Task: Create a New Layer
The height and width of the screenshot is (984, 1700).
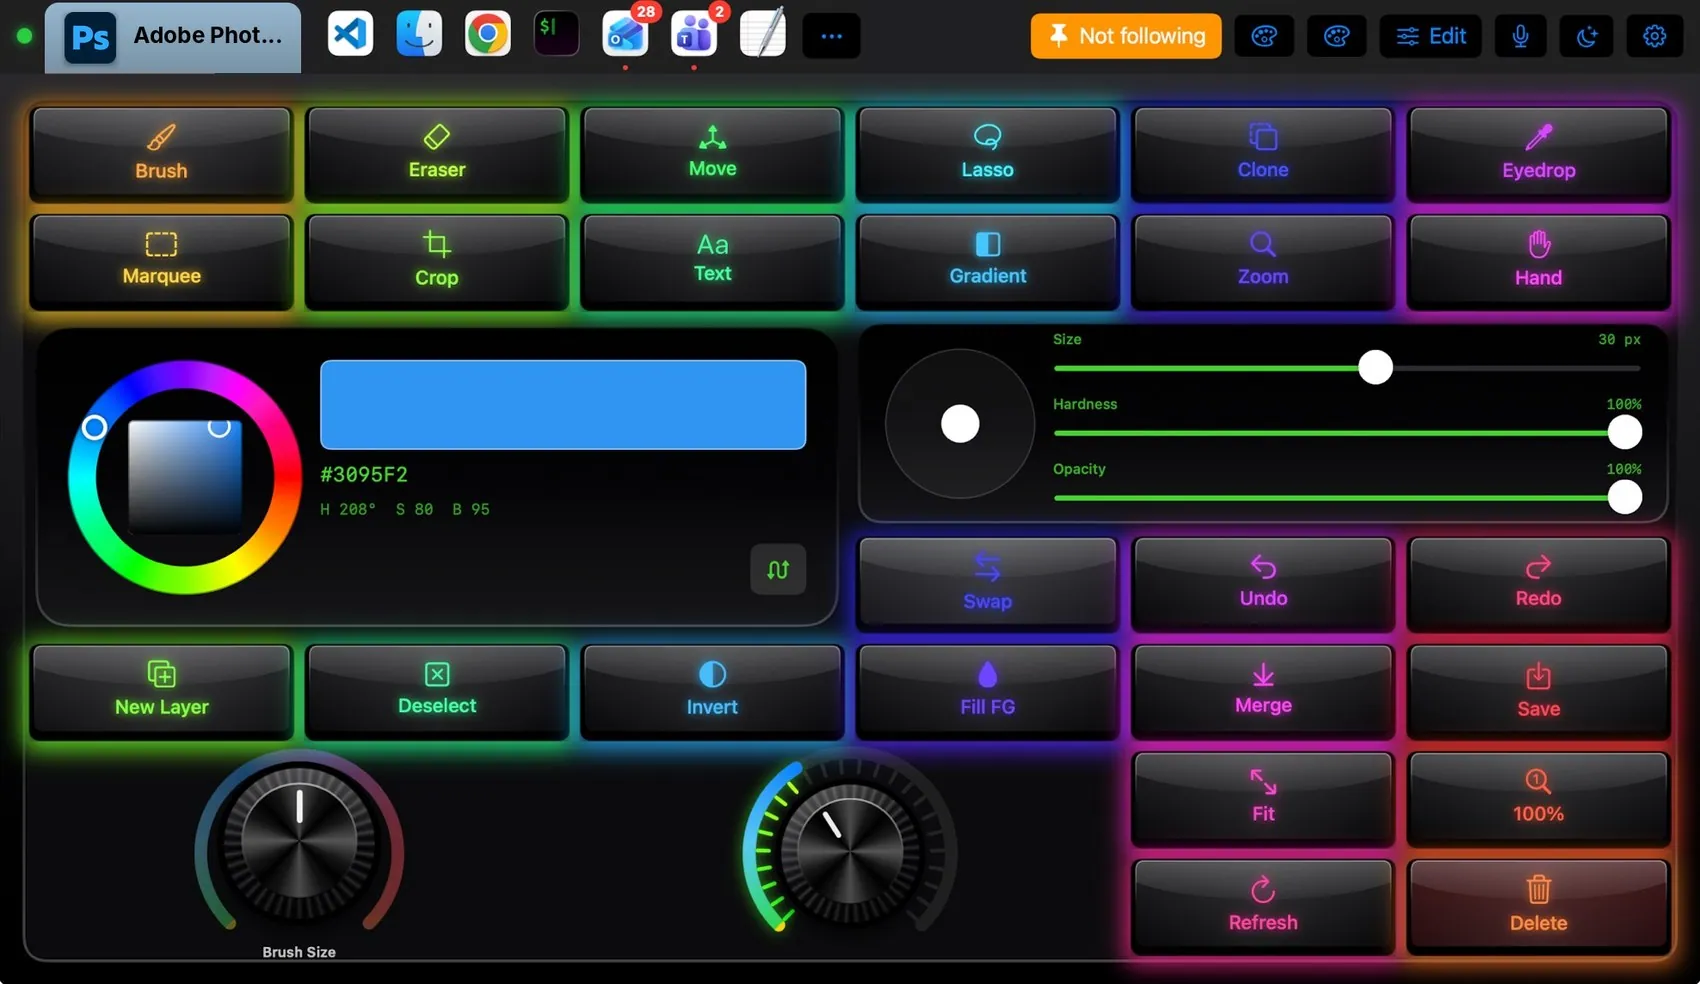Action: pos(161,691)
